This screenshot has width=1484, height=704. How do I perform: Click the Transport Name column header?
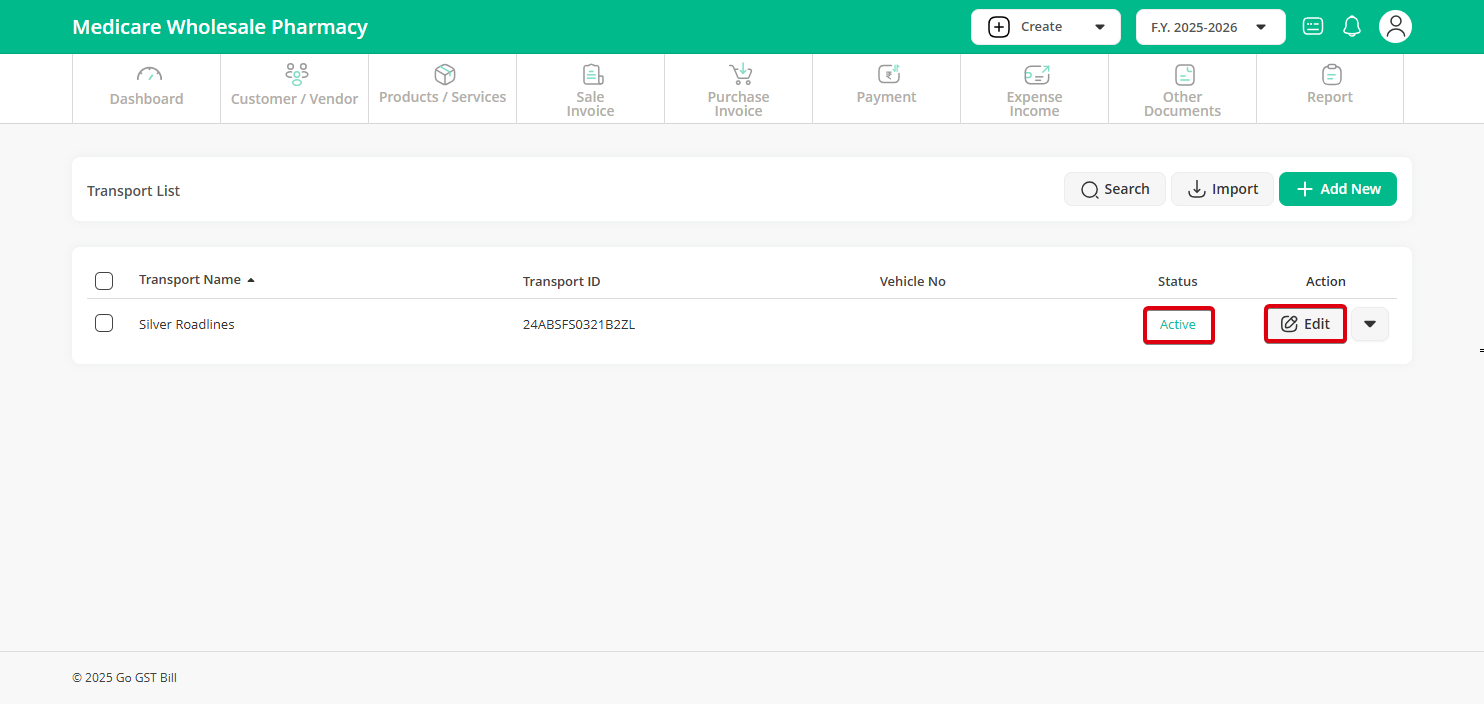190,280
